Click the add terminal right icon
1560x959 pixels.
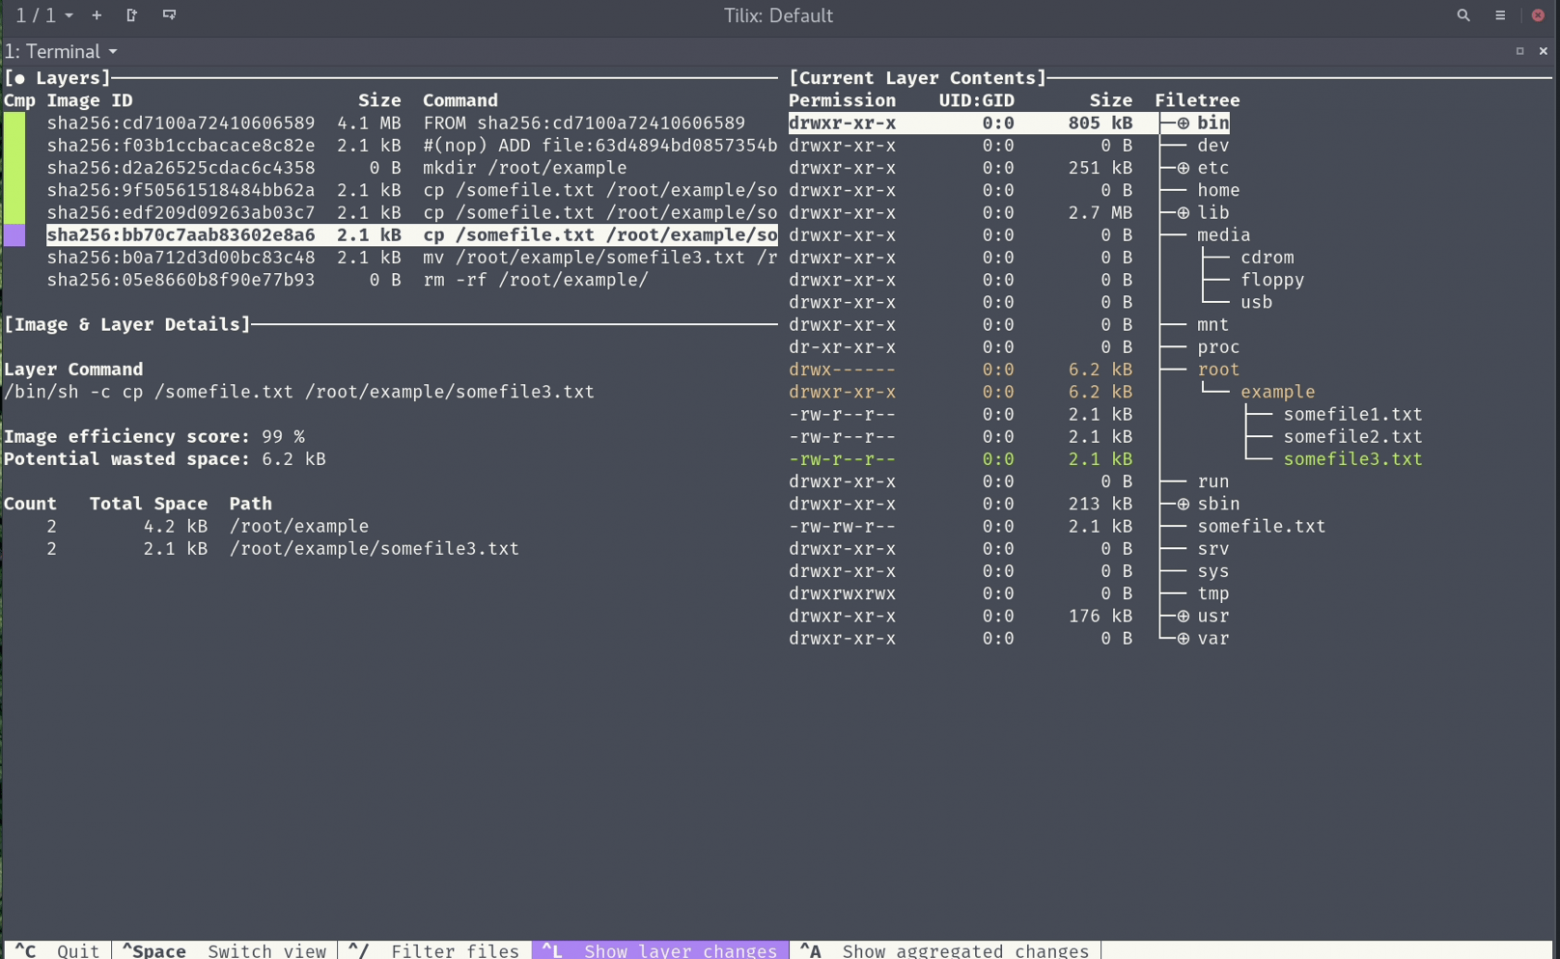point(132,15)
